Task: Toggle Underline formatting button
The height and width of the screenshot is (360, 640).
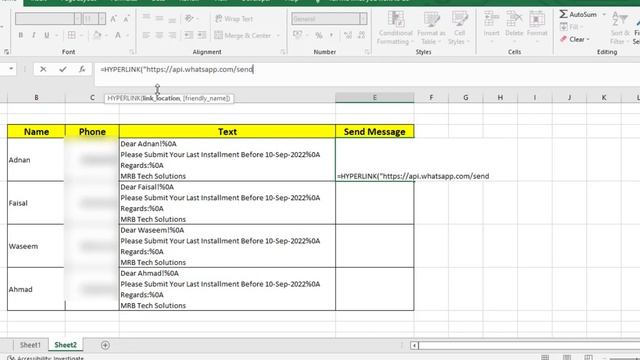Action: point(47,36)
